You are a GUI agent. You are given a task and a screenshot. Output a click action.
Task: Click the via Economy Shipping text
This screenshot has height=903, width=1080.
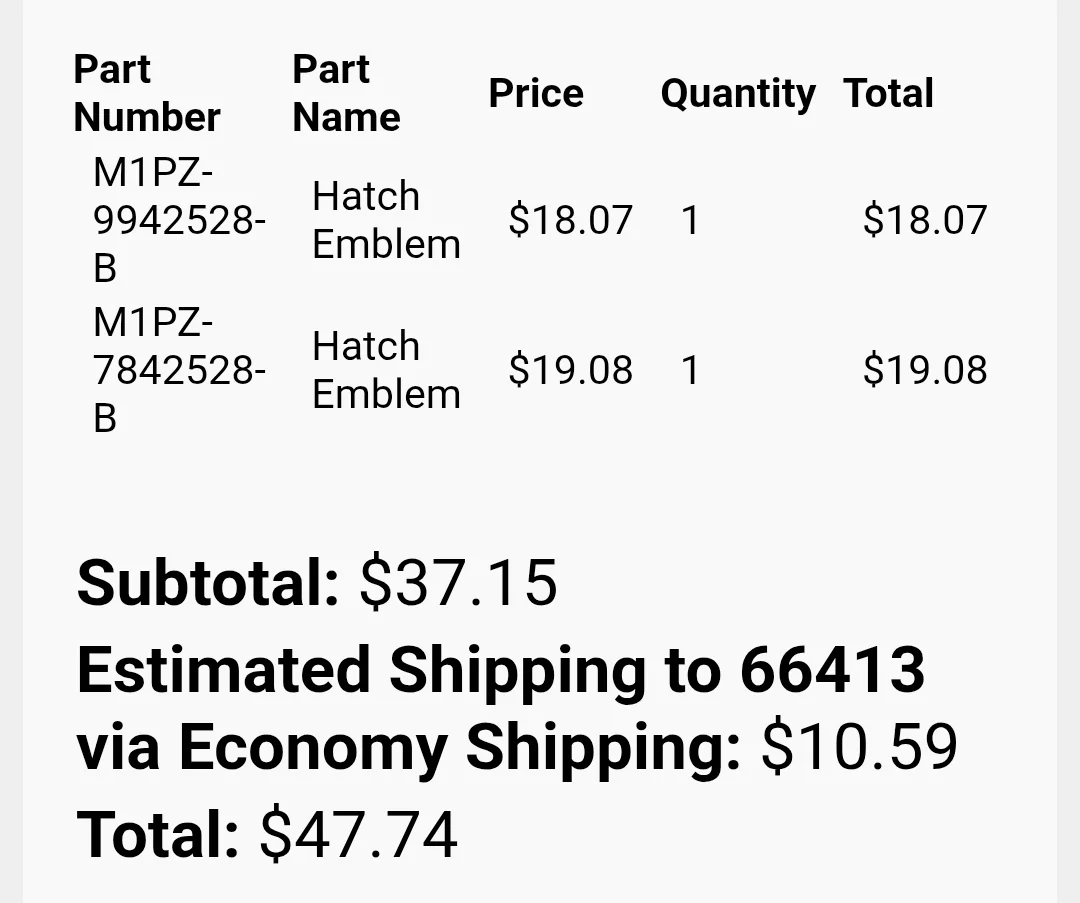tap(408, 748)
